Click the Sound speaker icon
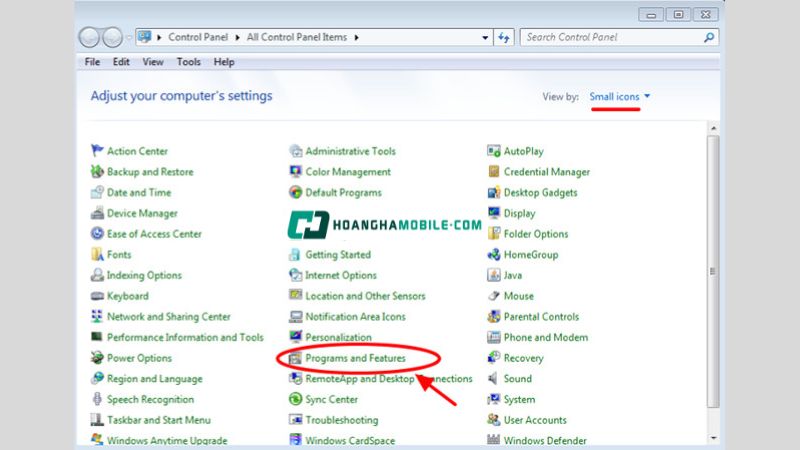The image size is (800, 450). (x=494, y=379)
